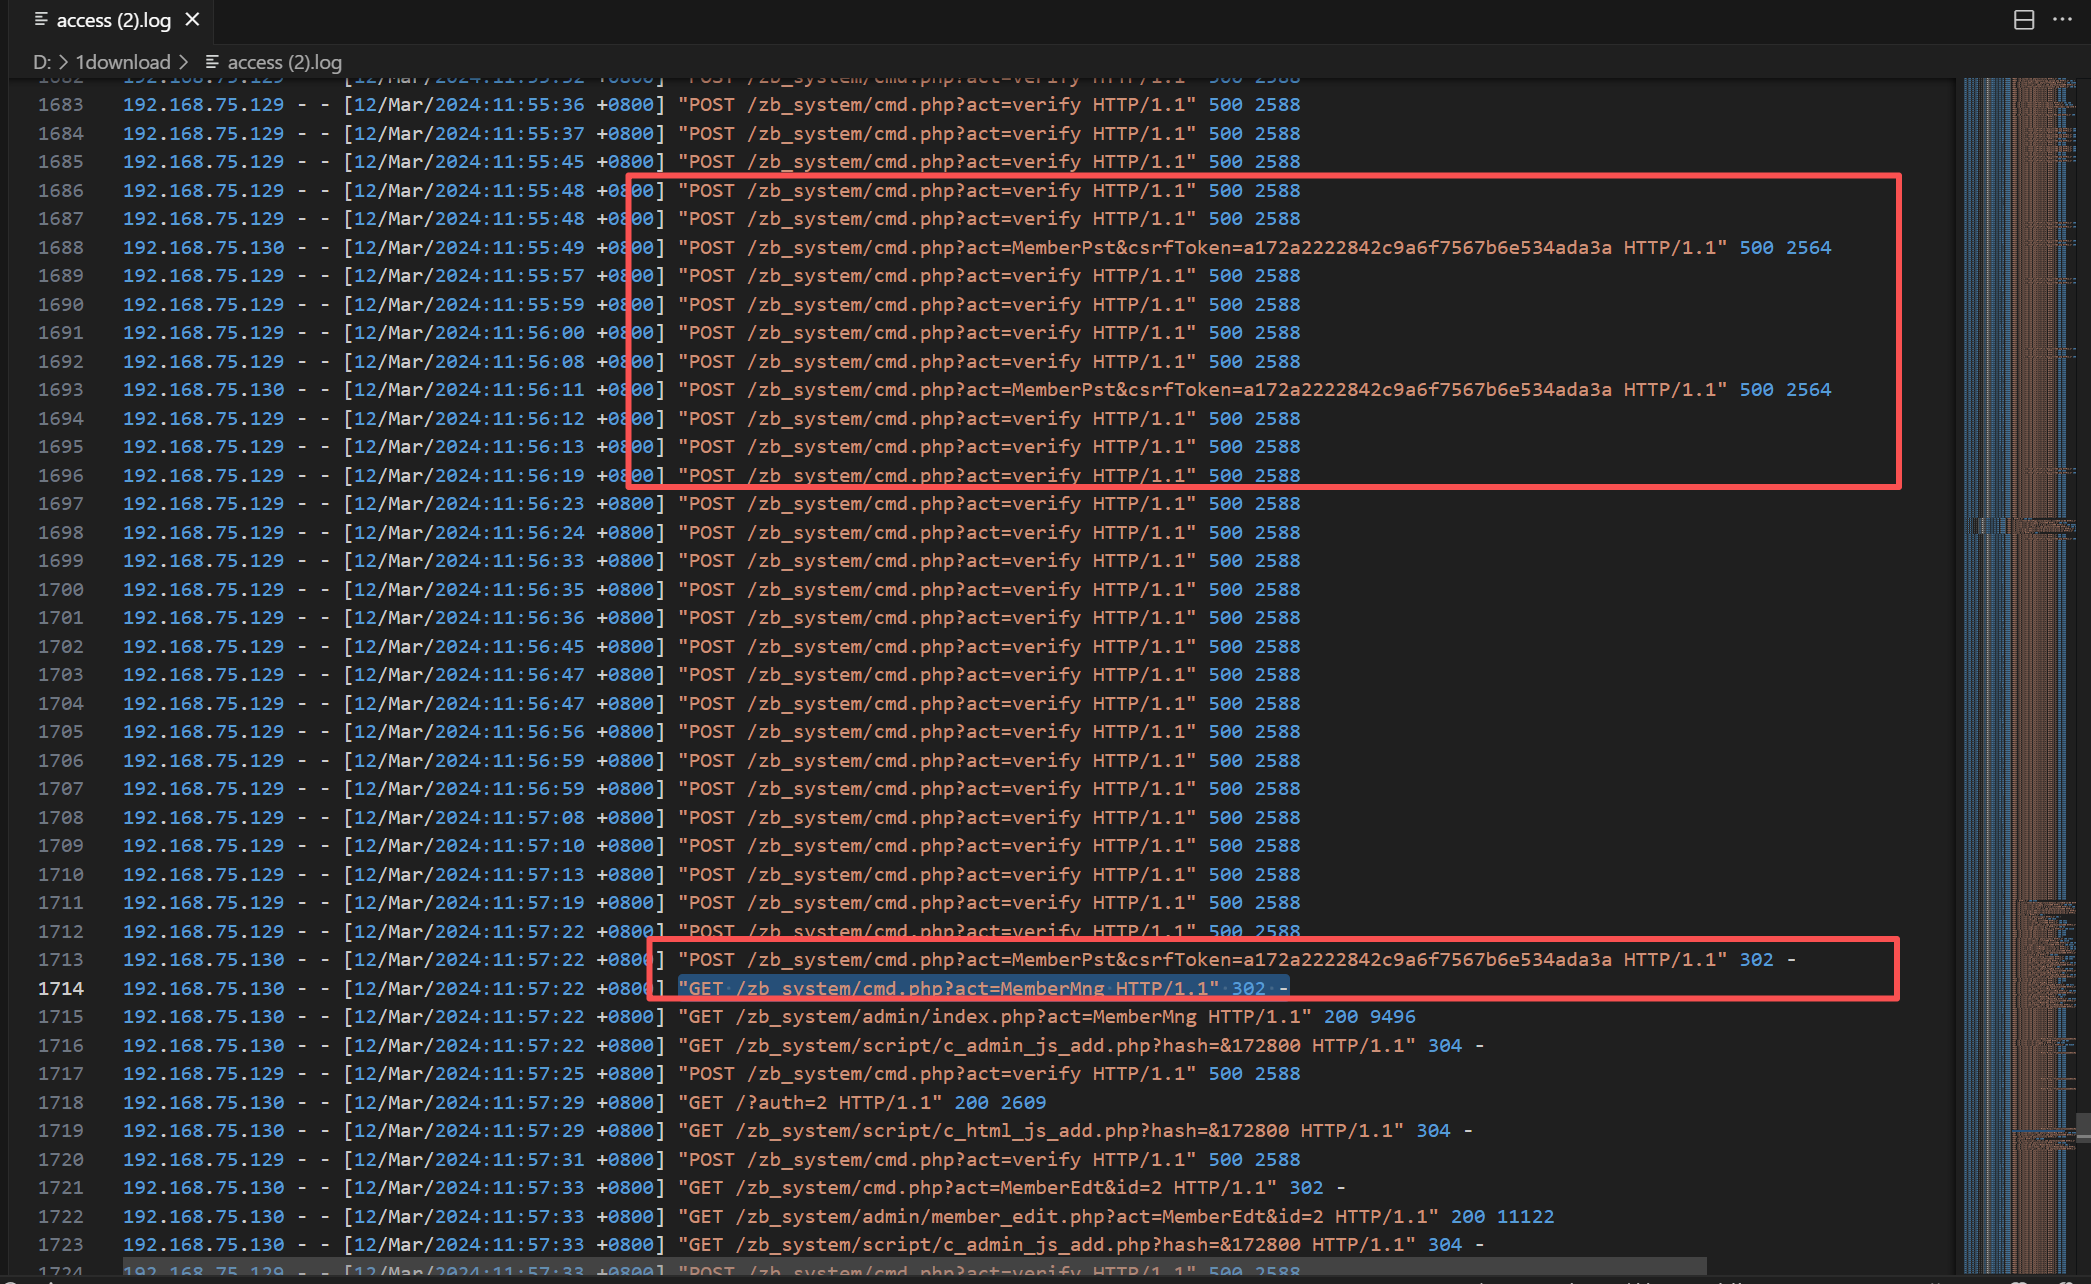
Task: Open the More Actions ellipsis menu
Action: pos(2062,20)
